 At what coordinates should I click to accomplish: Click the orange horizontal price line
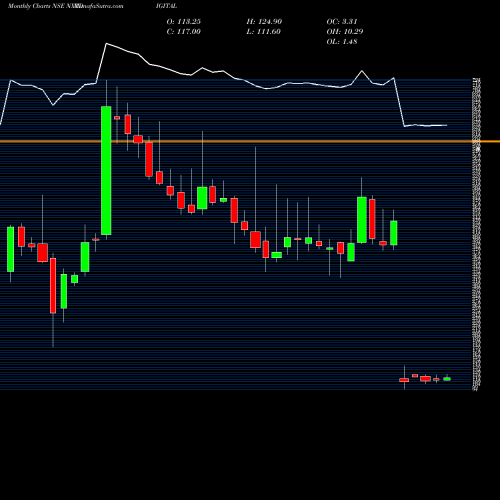[x=250, y=142]
